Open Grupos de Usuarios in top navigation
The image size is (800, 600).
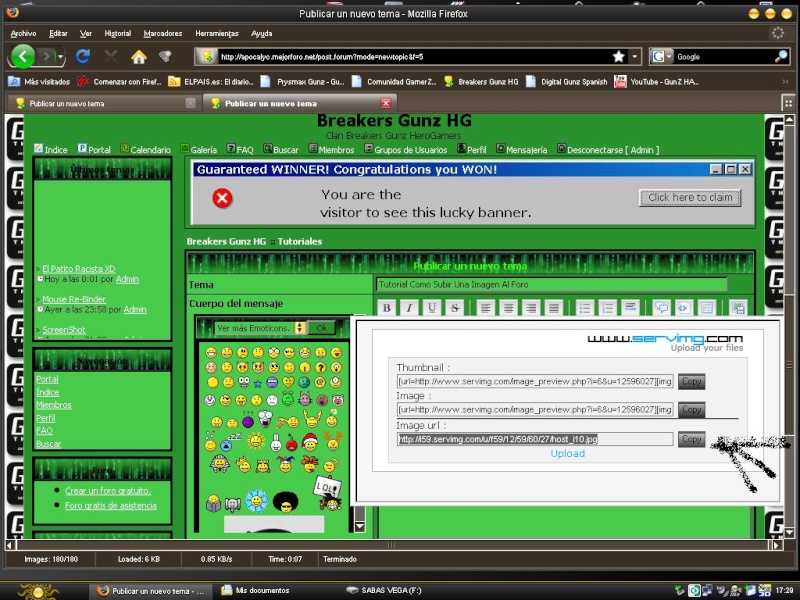(x=406, y=149)
